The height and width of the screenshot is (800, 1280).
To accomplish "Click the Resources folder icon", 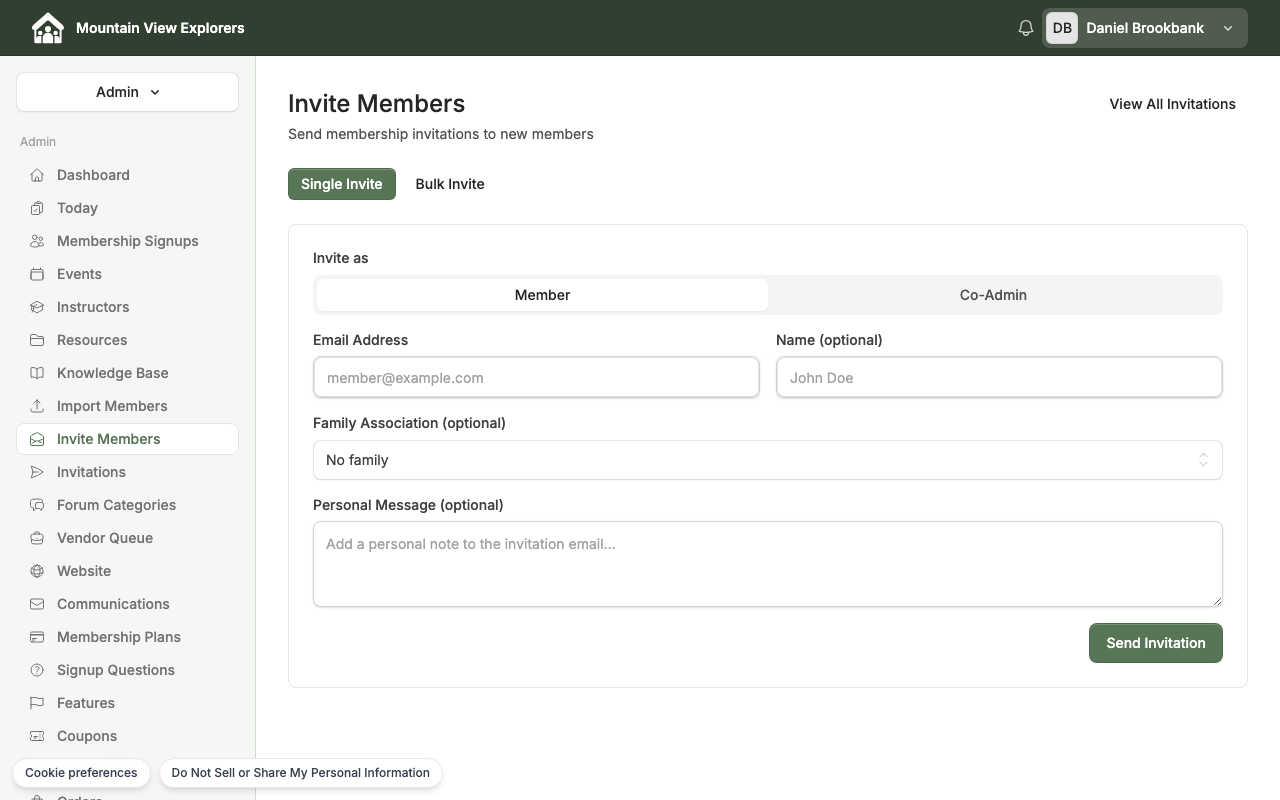I will (x=37, y=340).
